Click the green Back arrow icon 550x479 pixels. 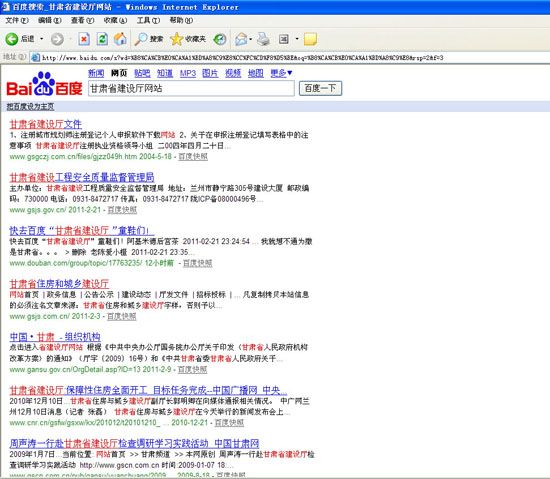pyautogui.click(x=12, y=39)
